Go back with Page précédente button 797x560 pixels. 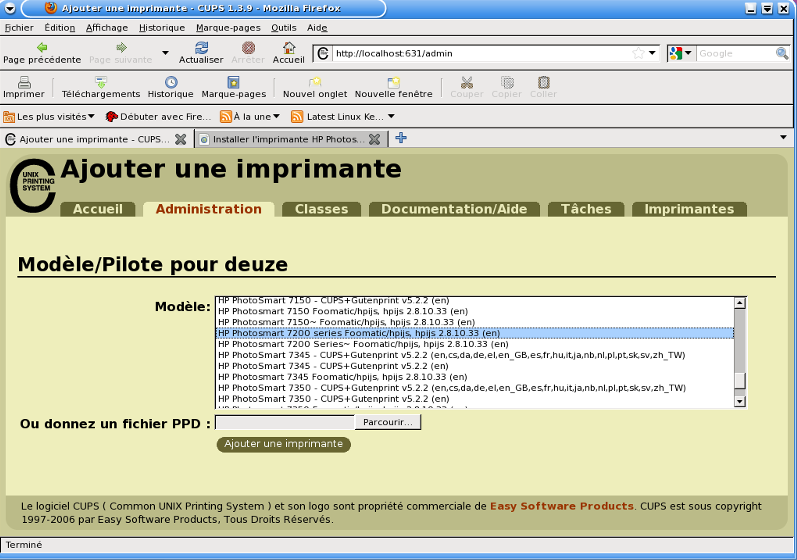42,52
